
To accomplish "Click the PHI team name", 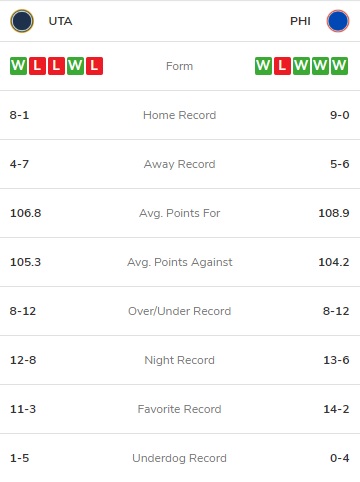I will [300, 21].
